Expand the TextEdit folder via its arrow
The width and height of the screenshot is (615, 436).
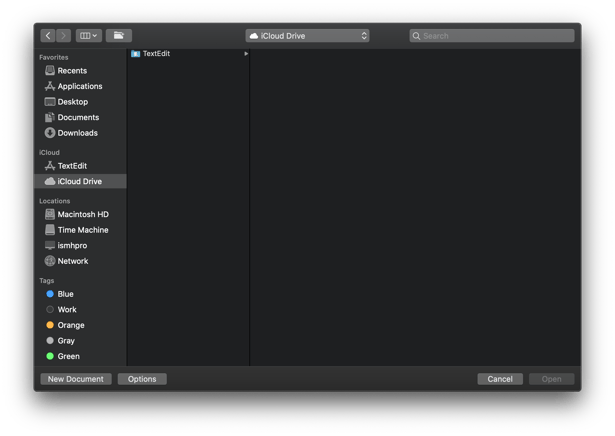[x=246, y=53]
